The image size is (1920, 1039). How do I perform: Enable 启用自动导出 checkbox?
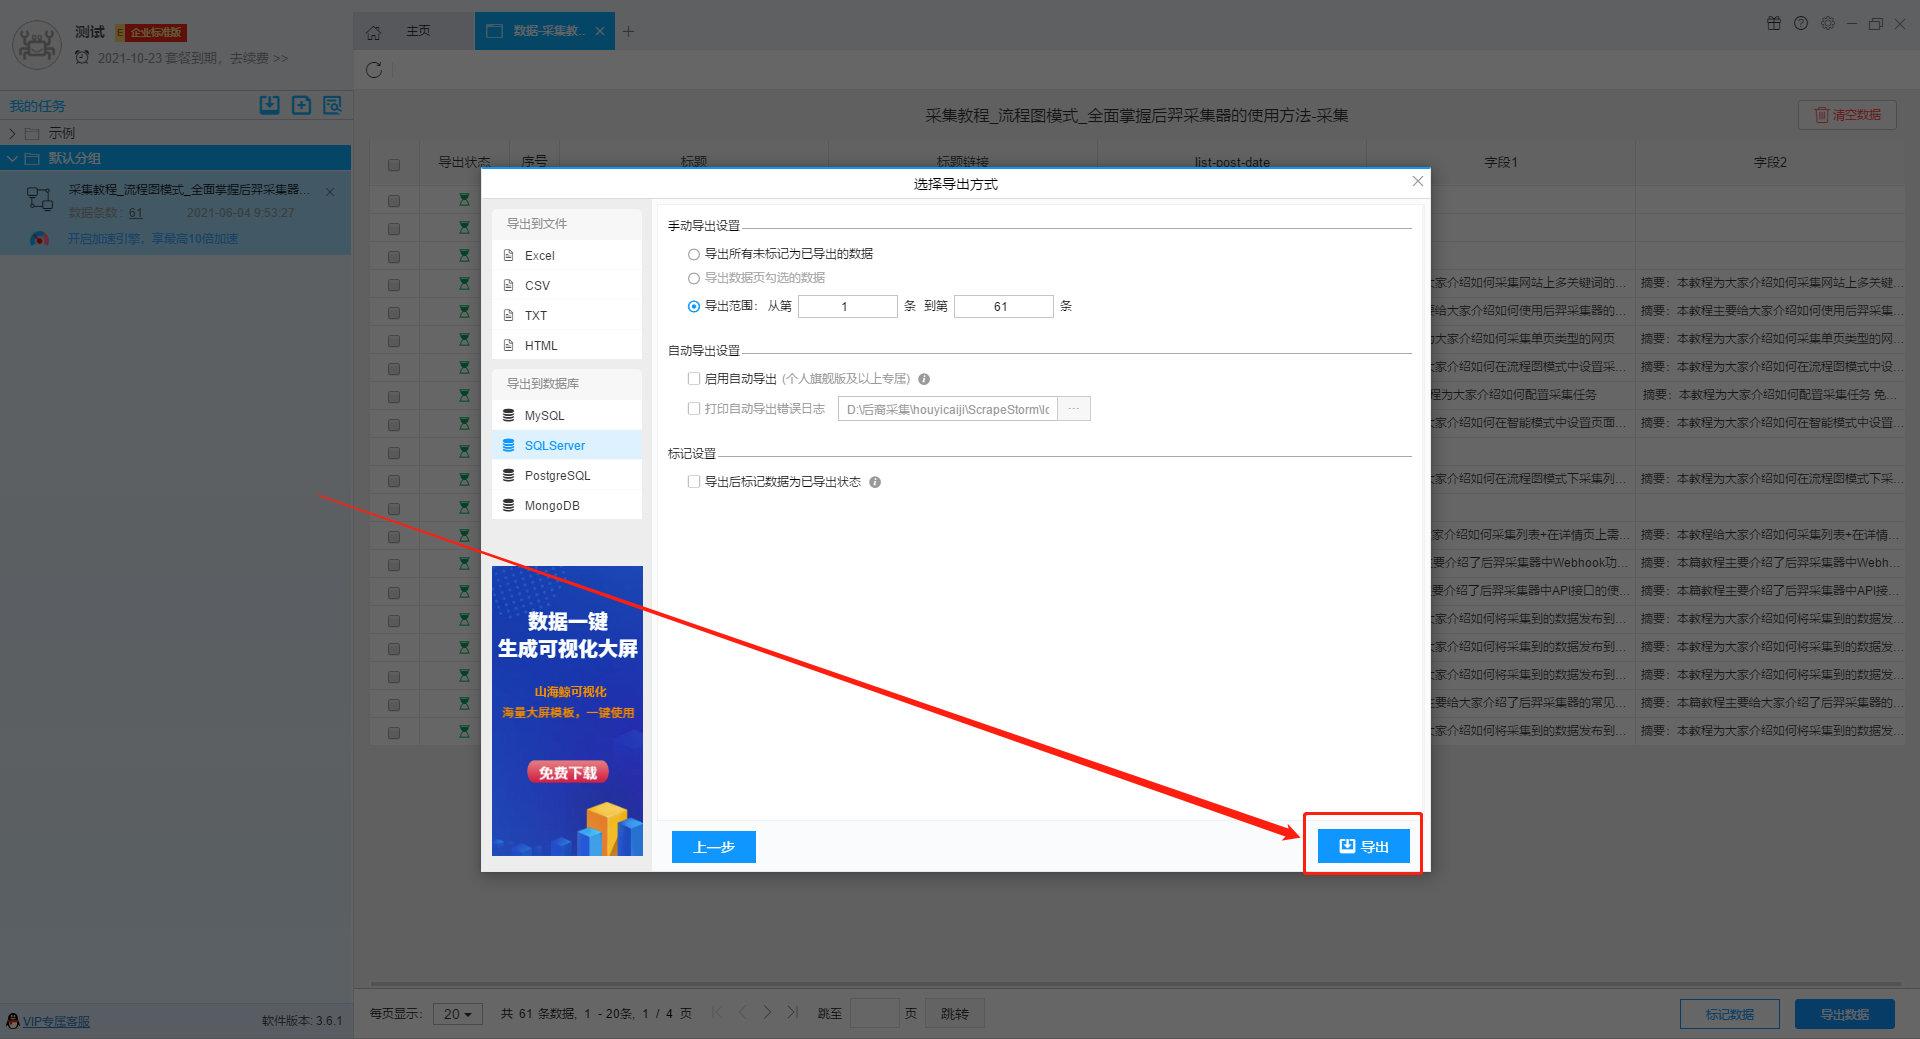tap(694, 379)
